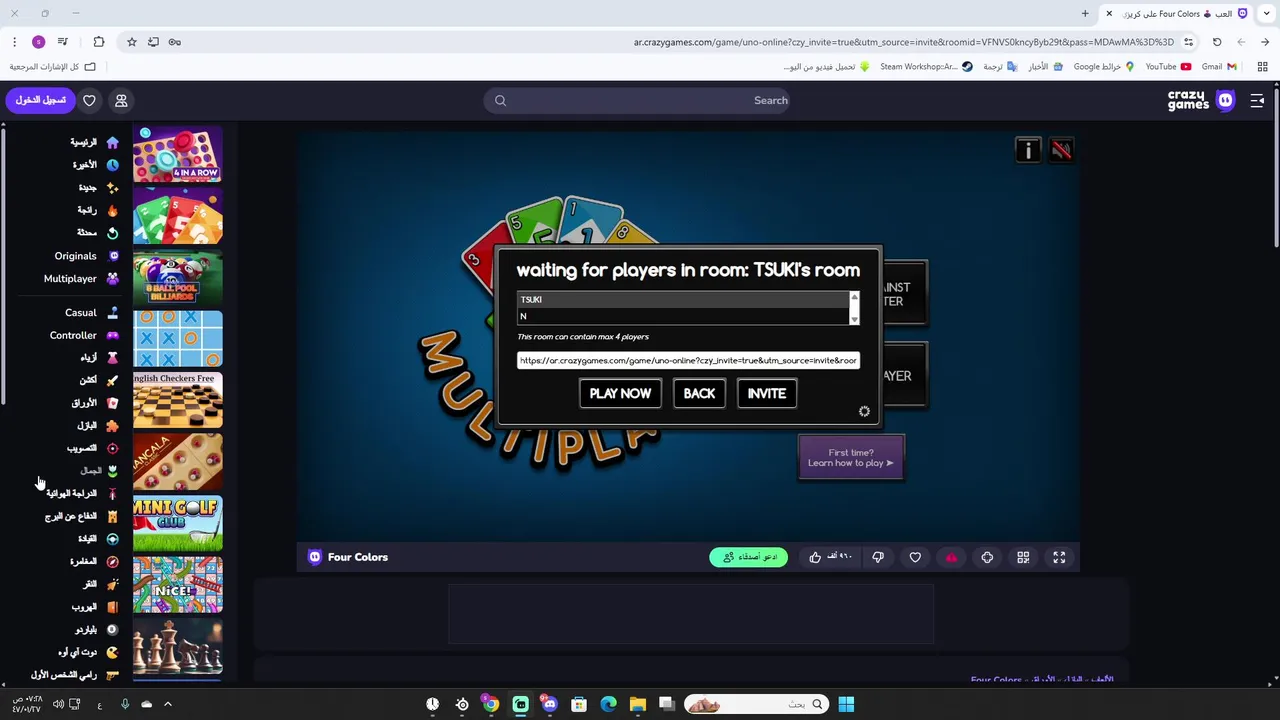This screenshot has height=720, width=1280.
Task: Mute the game sound icon
Action: pos(1061,150)
